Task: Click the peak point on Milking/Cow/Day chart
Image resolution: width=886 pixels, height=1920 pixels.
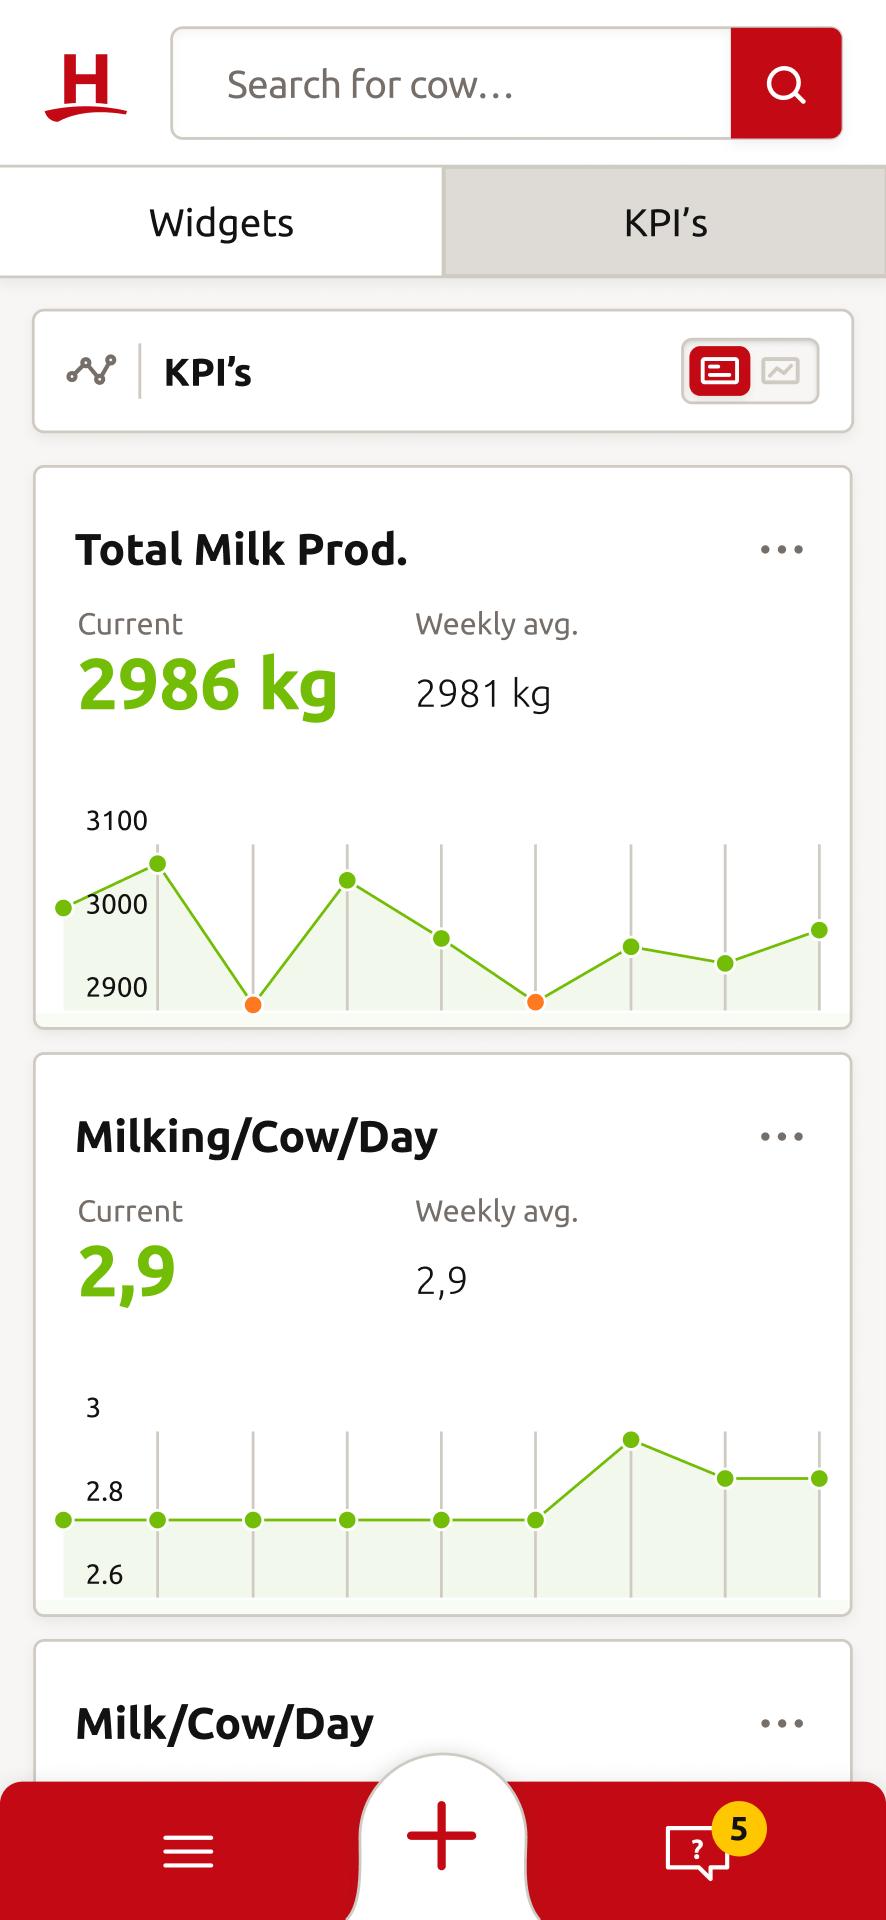Action: (x=631, y=1440)
